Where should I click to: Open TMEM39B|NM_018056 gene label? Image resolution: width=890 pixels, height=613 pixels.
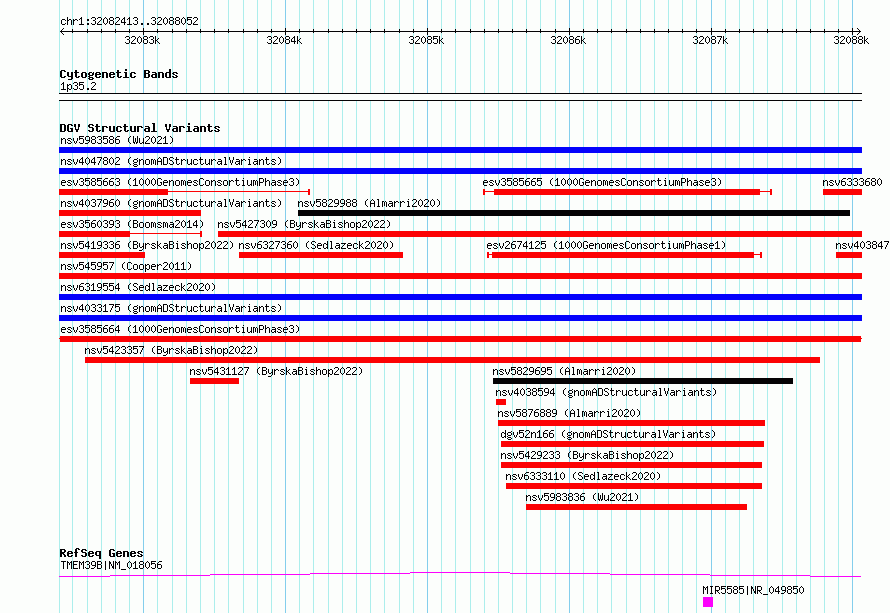pos(111,565)
